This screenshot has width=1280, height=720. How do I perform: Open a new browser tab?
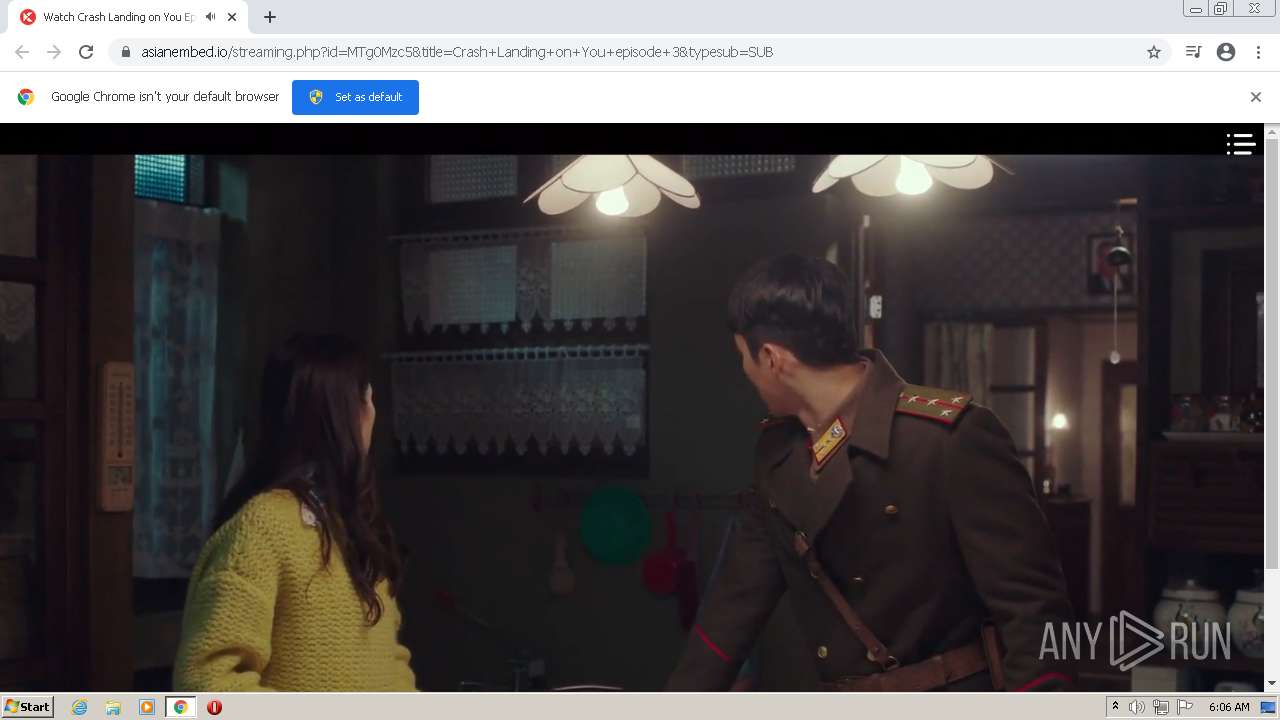pyautogui.click(x=270, y=17)
